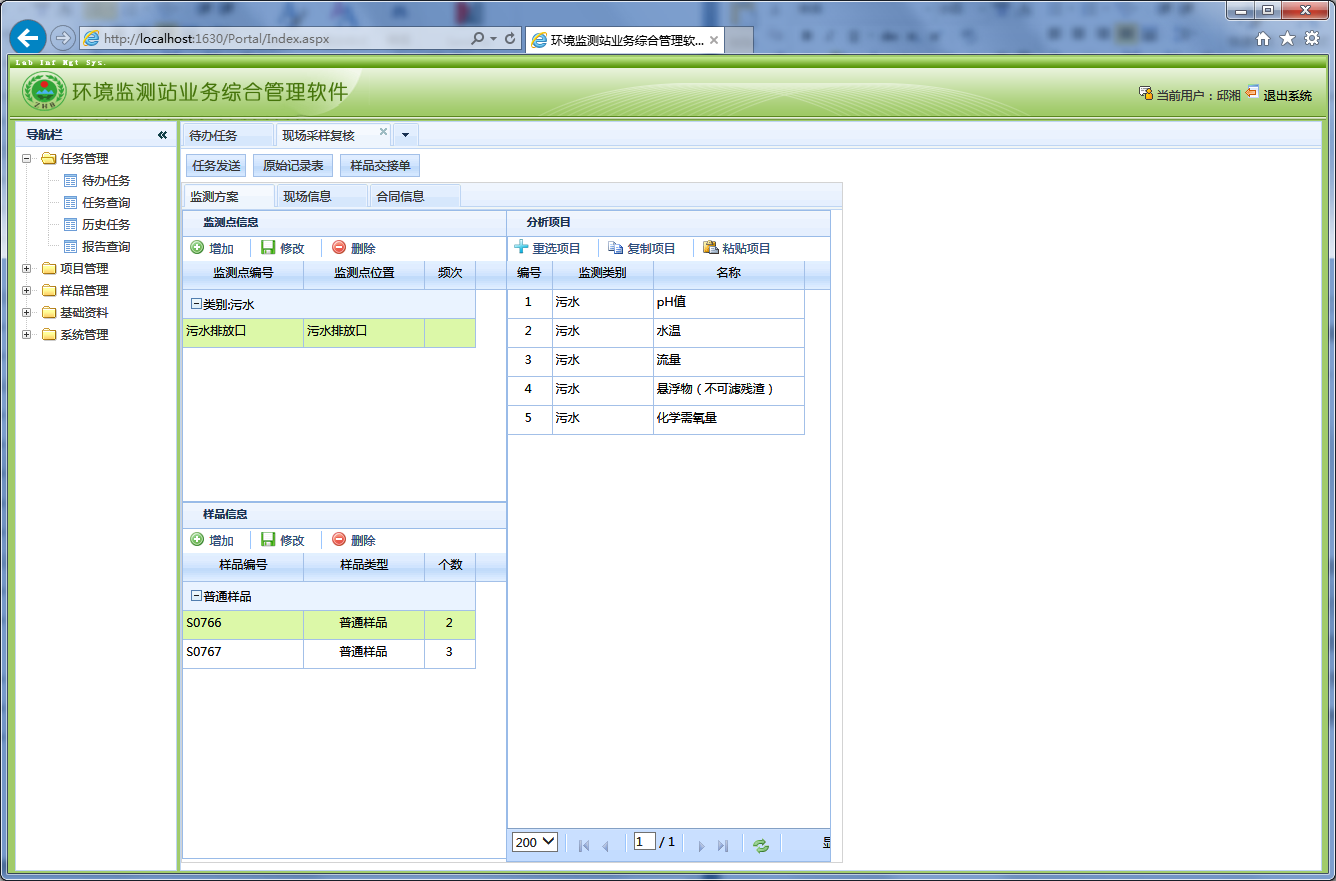Switch to the 待办任务 tab

click(x=214, y=136)
